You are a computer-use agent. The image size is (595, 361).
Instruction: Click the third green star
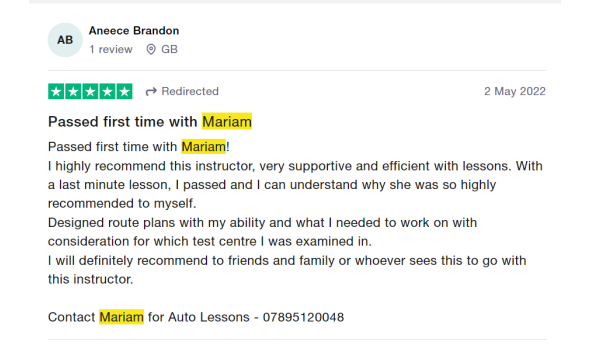pyautogui.click(x=90, y=91)
